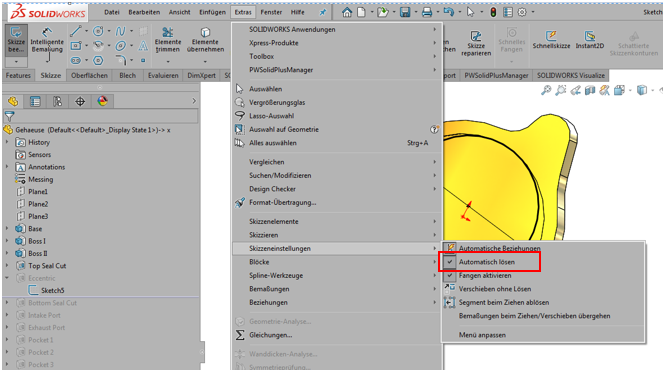Viewport: 663px width, 370px height.
Task: Select the Intelligente Bemaßung tool
Action: [47, 41]
